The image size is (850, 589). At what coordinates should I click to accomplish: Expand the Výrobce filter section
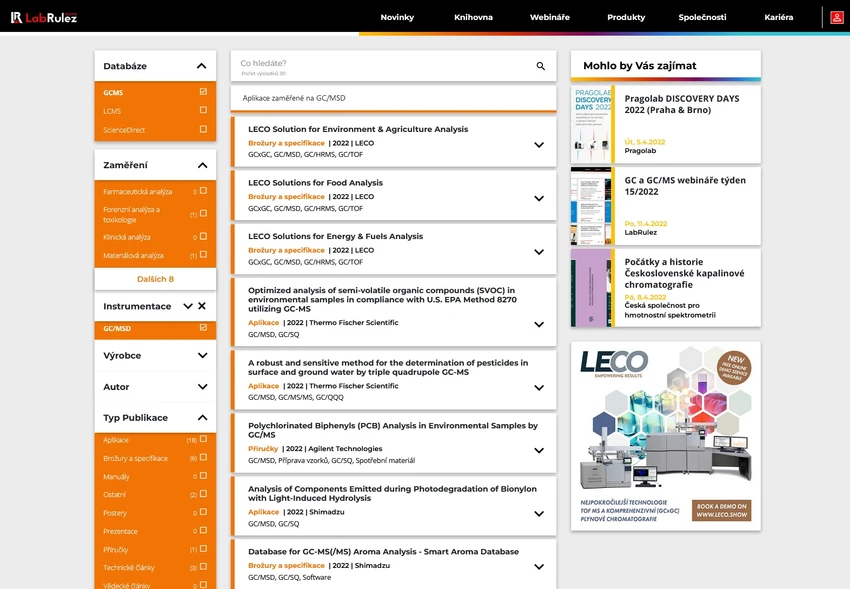202,355
